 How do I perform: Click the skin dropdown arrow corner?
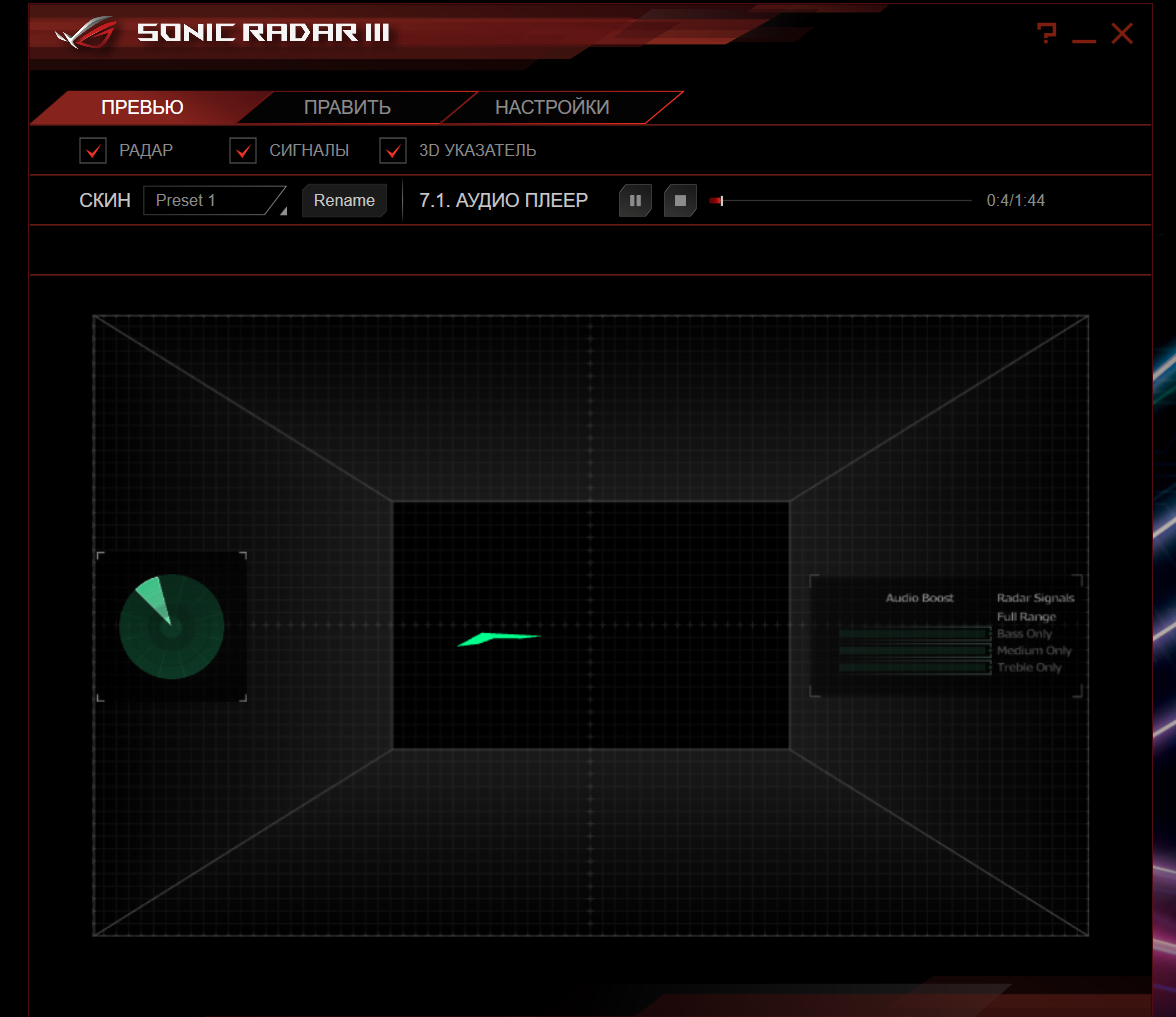click(x=282, y=211)
